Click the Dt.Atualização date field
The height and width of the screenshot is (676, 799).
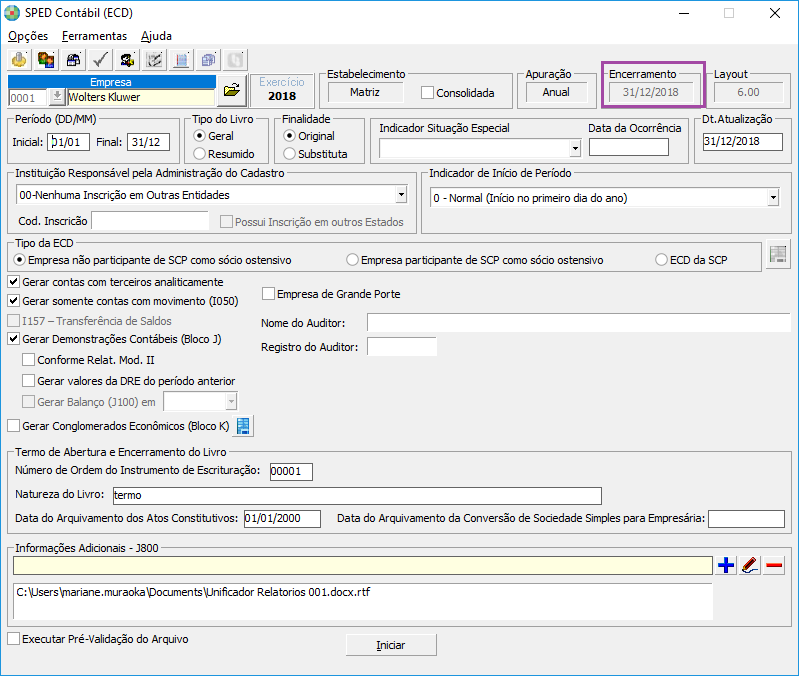coord(742,142)
